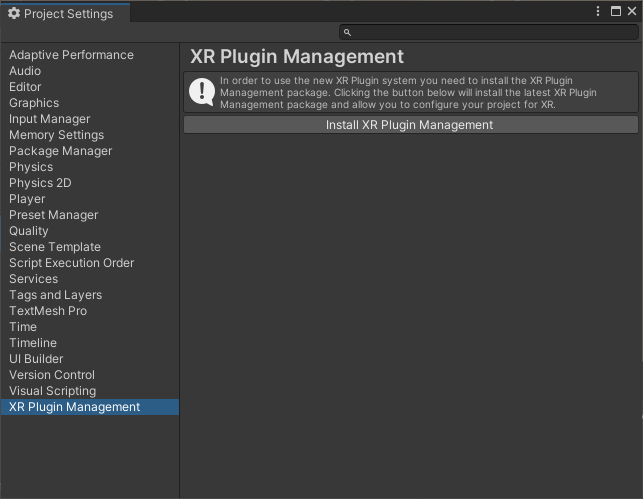This screenshot has height=499, width=643.
Task: Switch to the Player settings
Action: [27, 199]
